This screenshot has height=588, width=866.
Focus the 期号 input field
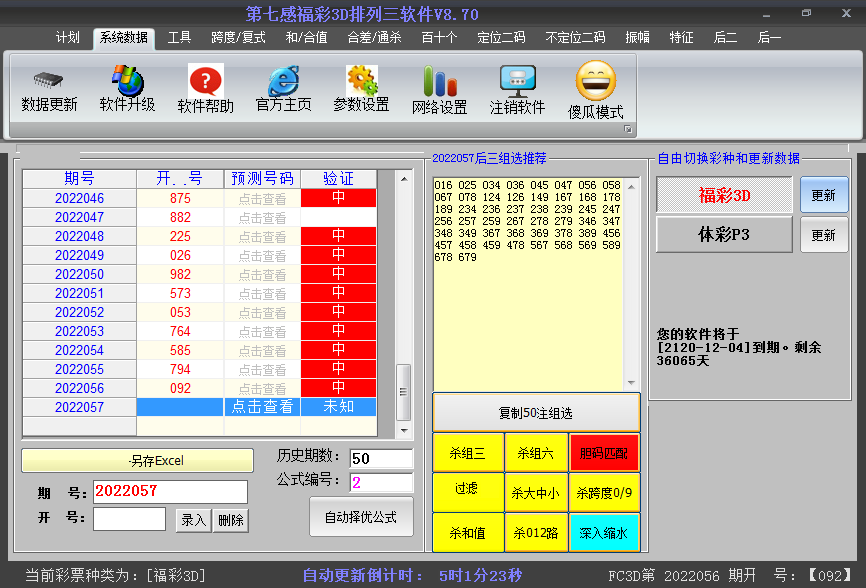170,491
